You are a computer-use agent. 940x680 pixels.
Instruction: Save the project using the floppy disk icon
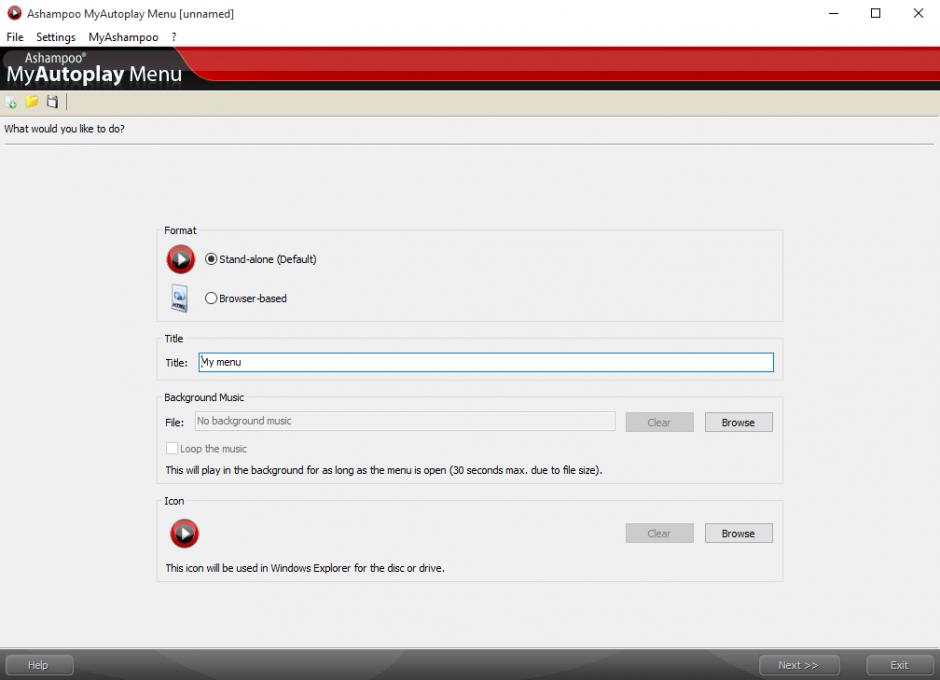pyautogui.click(x=53, y=102)
